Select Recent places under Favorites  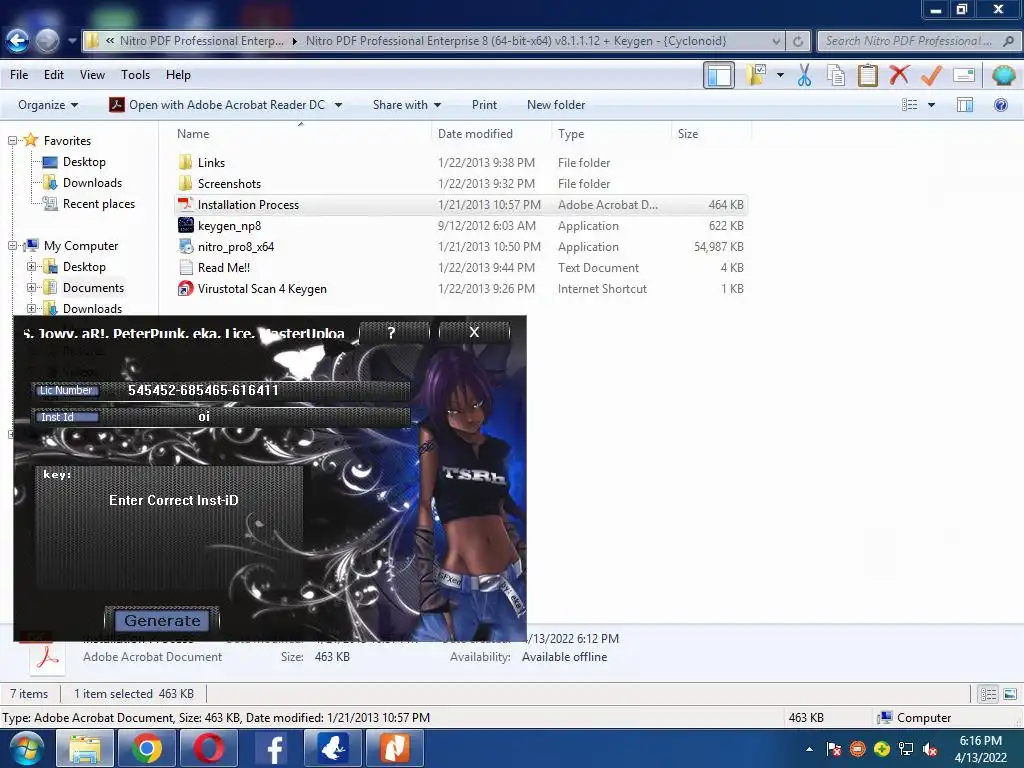(x=99, y=204)
